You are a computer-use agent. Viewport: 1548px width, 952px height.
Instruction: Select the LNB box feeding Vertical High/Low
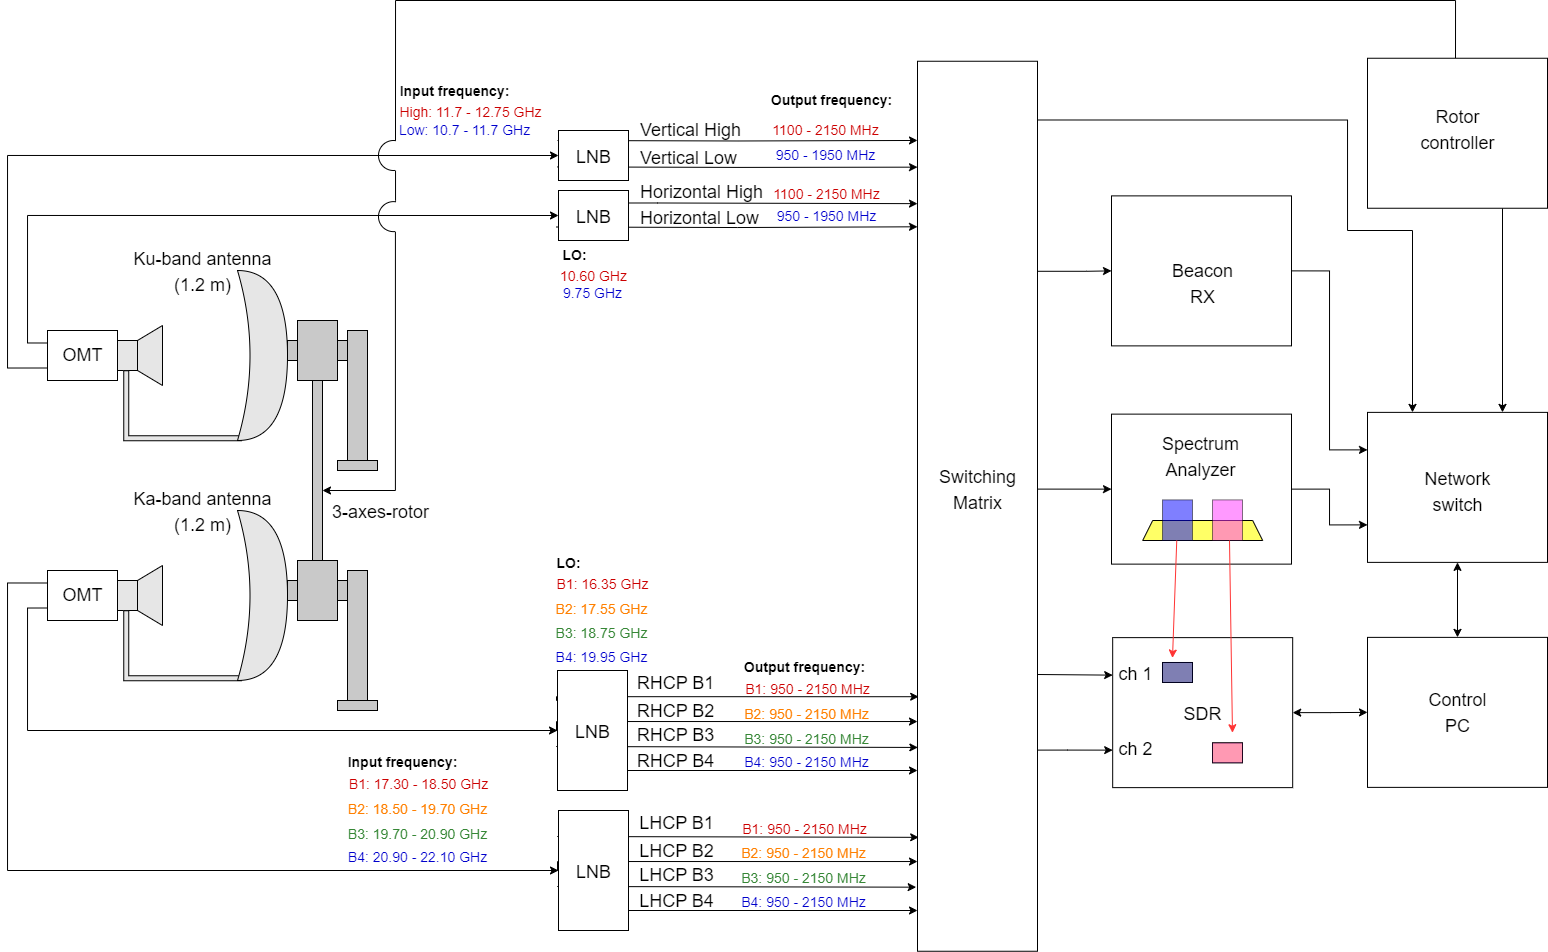[593, 156]
